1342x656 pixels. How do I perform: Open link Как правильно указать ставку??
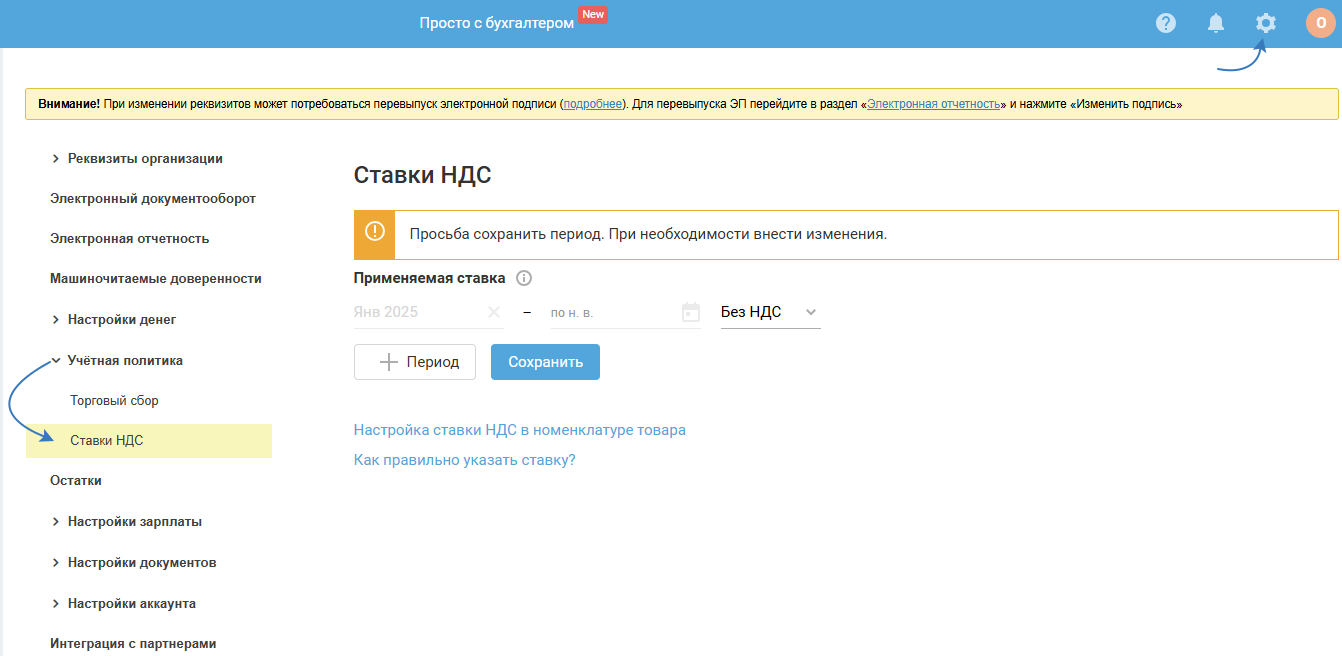pyautogui.click(x=465, y=460)
